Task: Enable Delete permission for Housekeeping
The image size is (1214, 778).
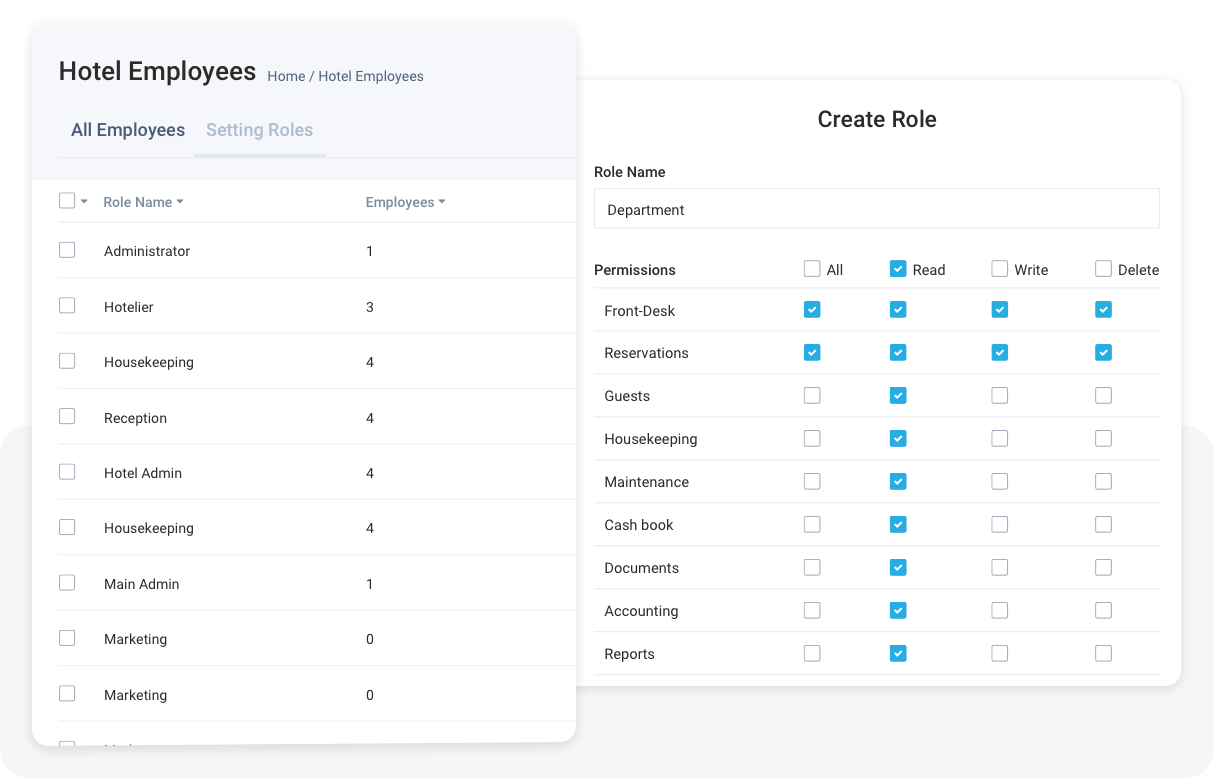Action: (1103, 438)
